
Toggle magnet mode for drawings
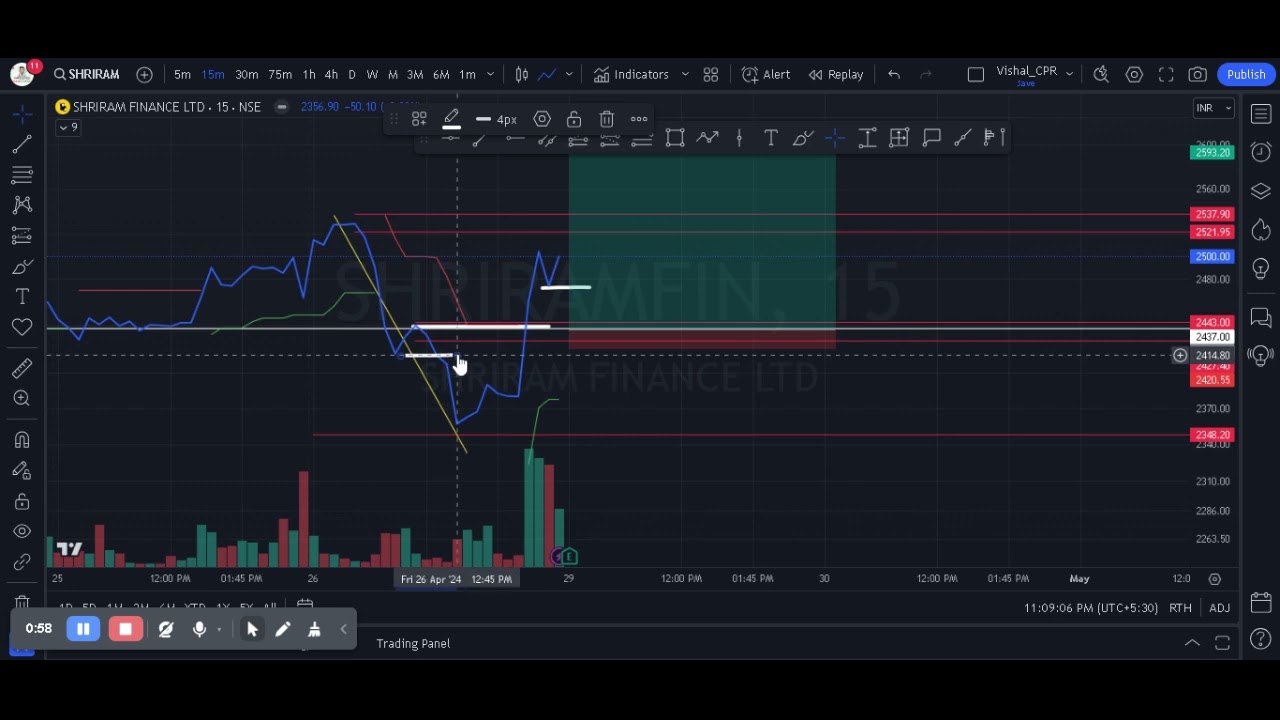click(x=22, y=440)
